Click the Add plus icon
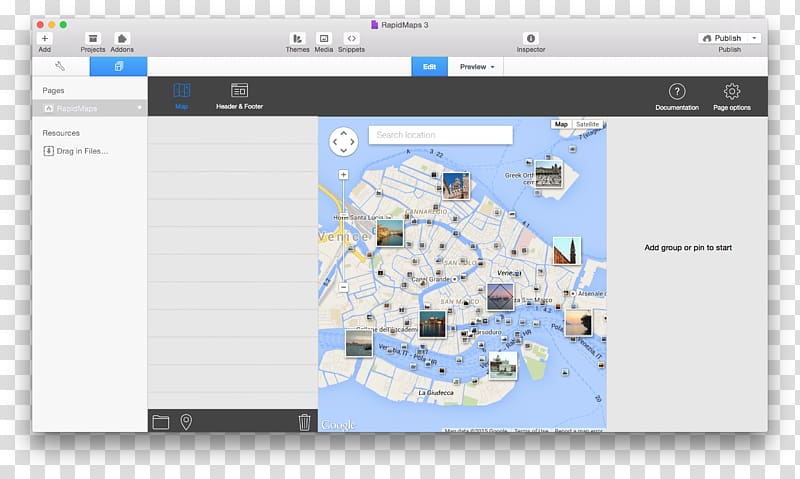800x479 pixels. point(44,38)
